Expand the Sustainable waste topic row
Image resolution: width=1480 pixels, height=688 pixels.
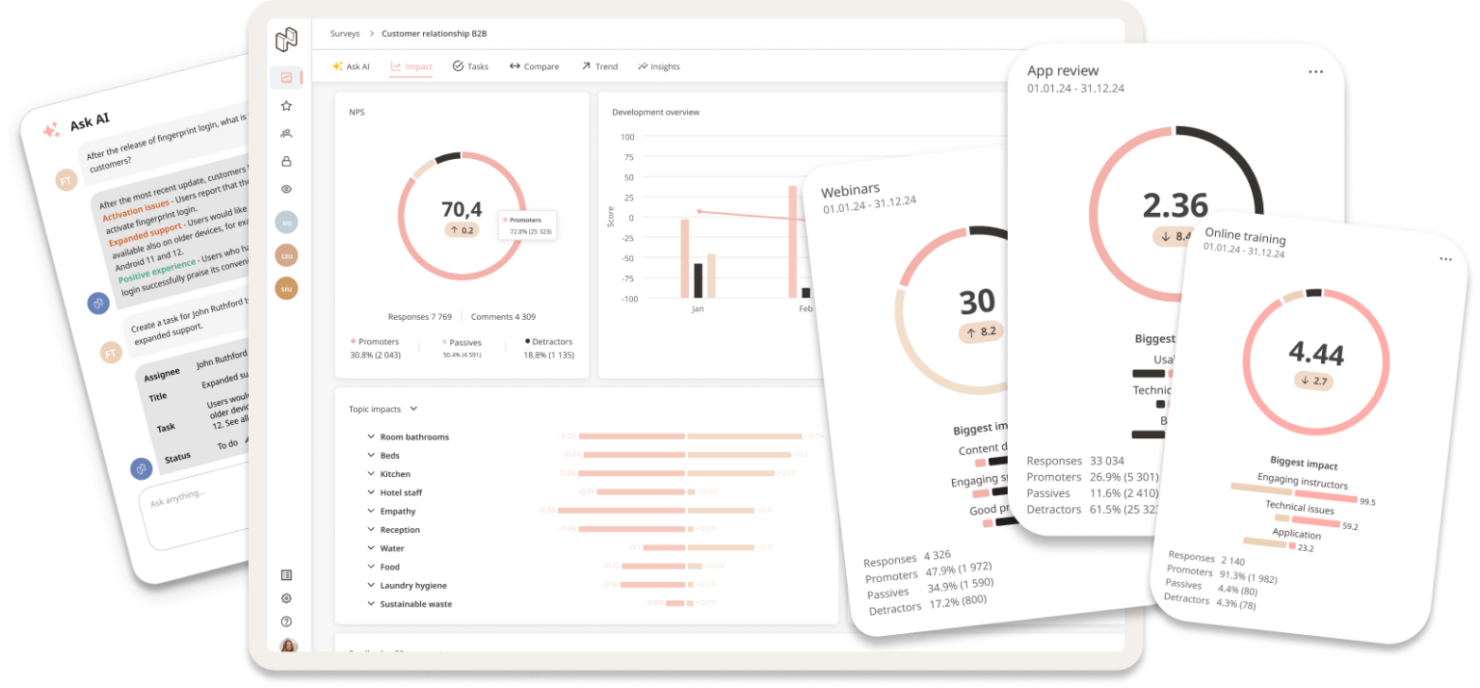(370, 604)
